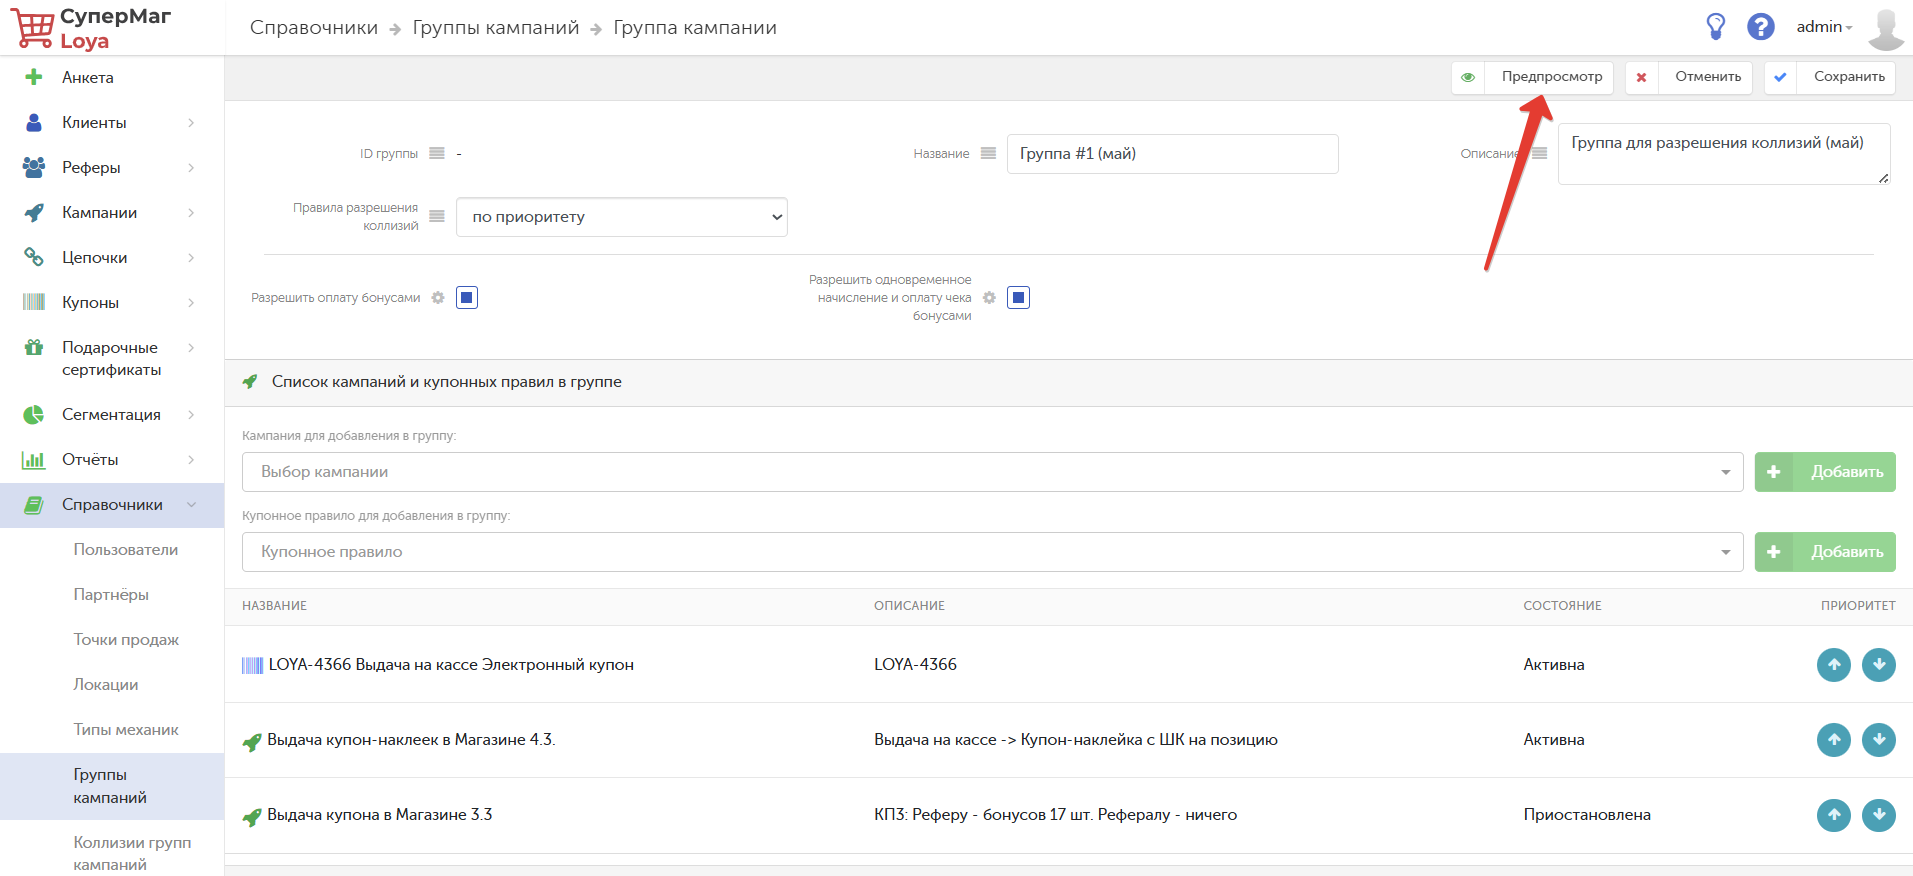Click the Кампании rocket icon in sidebar
Viewport: 1913px width, 876px height.
[x=34, y=212]
